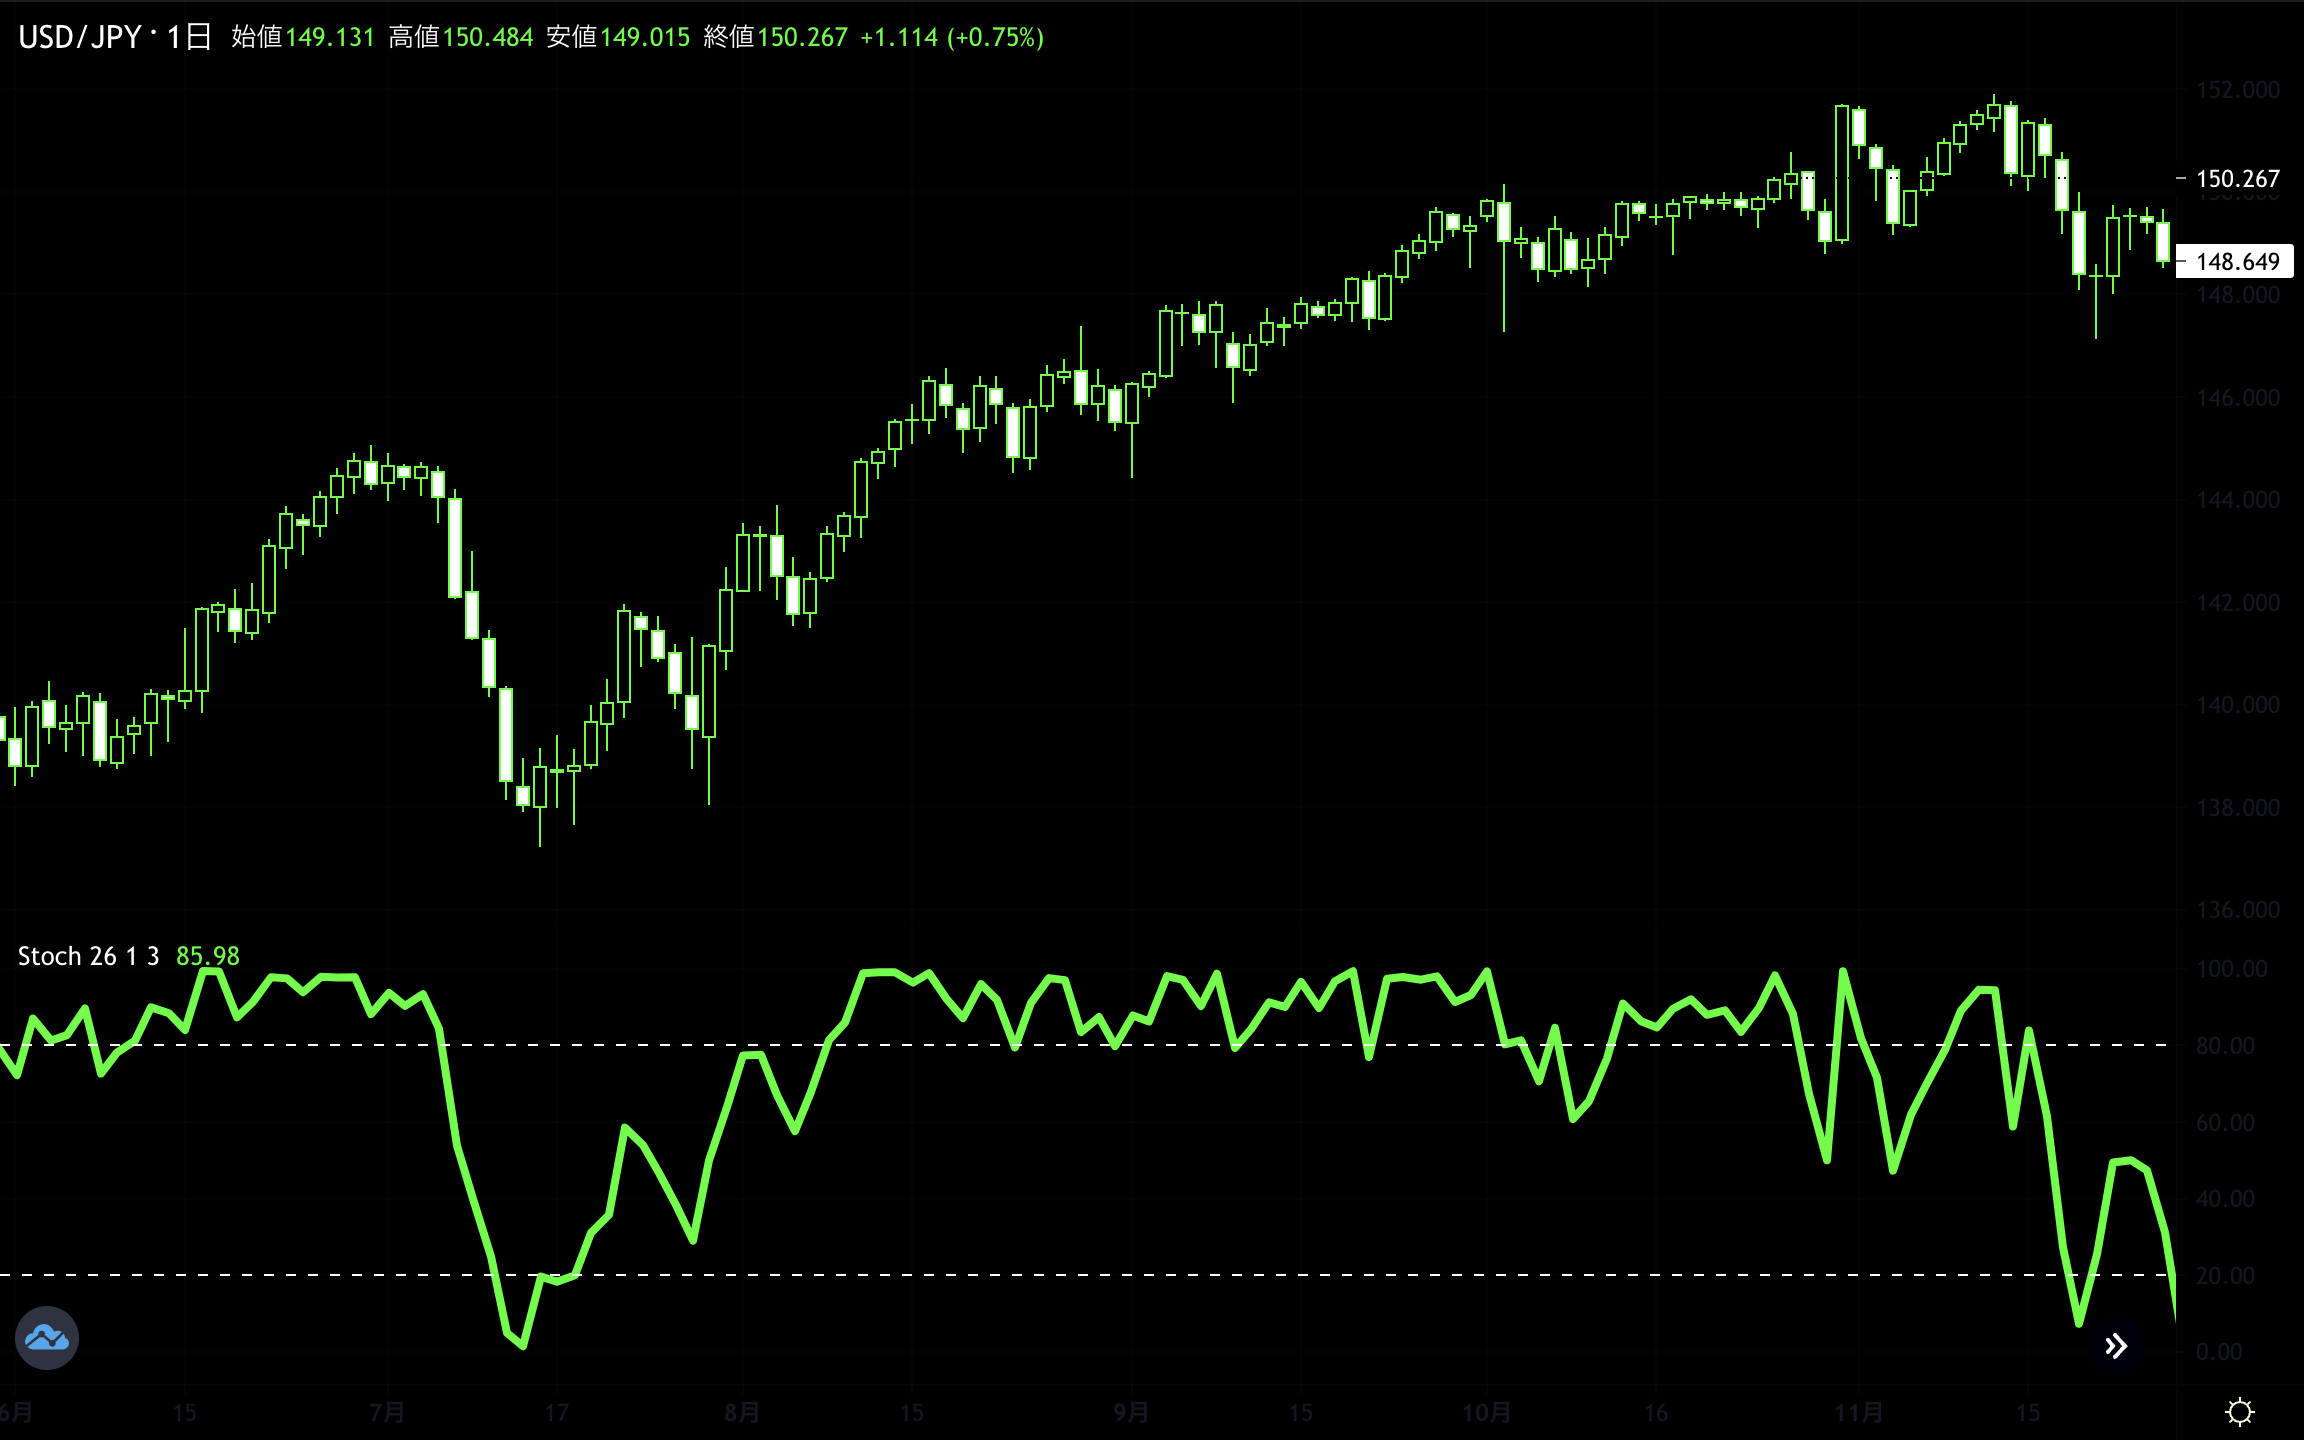Viewport: 2304px width, 1440px height.
Task: Click the TradingView logo button
Action: click(47, 1337)
